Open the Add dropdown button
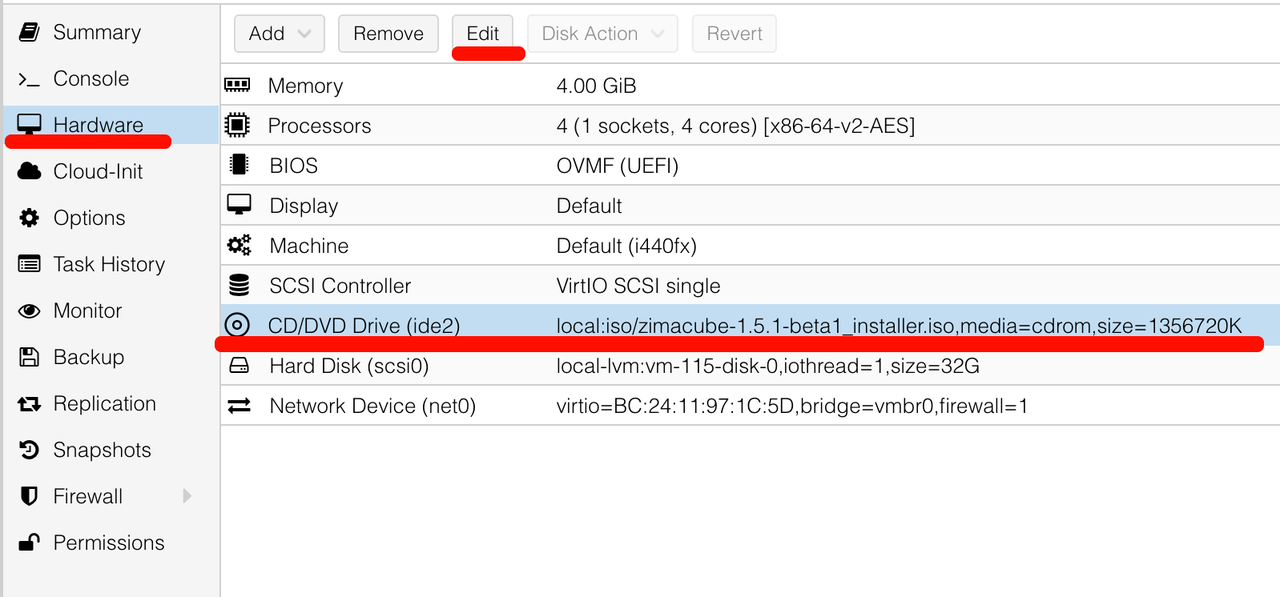 pyautogui.click(x=279, y=34)
